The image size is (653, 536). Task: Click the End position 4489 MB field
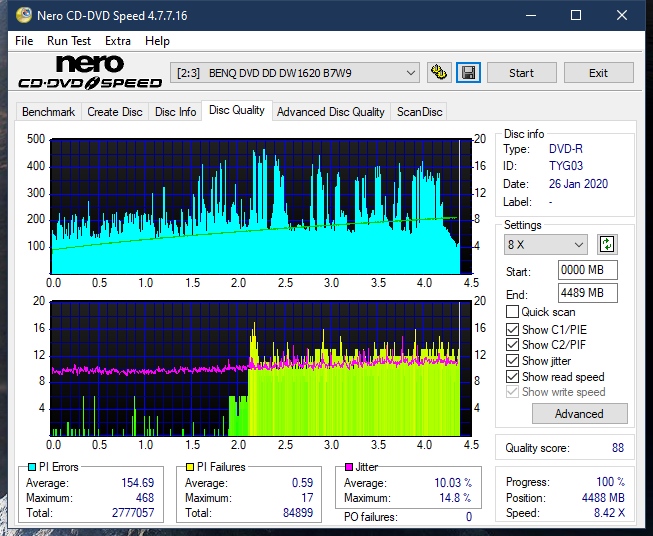pyautogui.click(x=588, y=293)
